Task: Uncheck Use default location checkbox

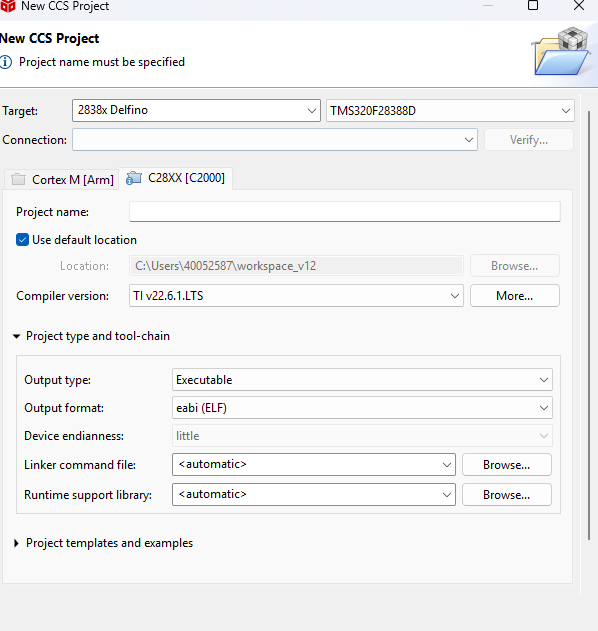Action: 23,240
